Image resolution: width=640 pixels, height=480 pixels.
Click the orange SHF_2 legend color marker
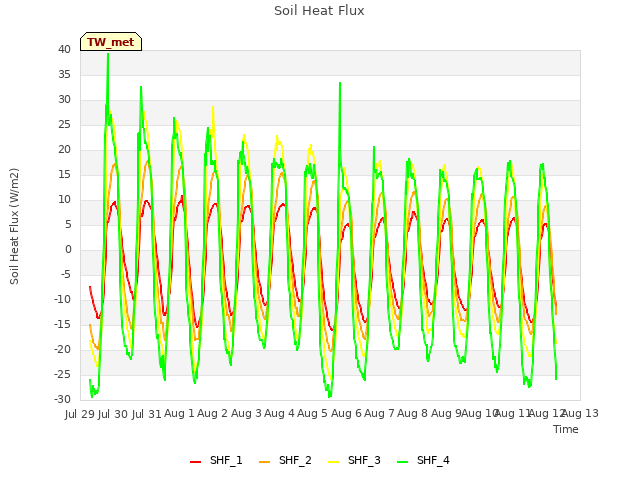(264, 462)
